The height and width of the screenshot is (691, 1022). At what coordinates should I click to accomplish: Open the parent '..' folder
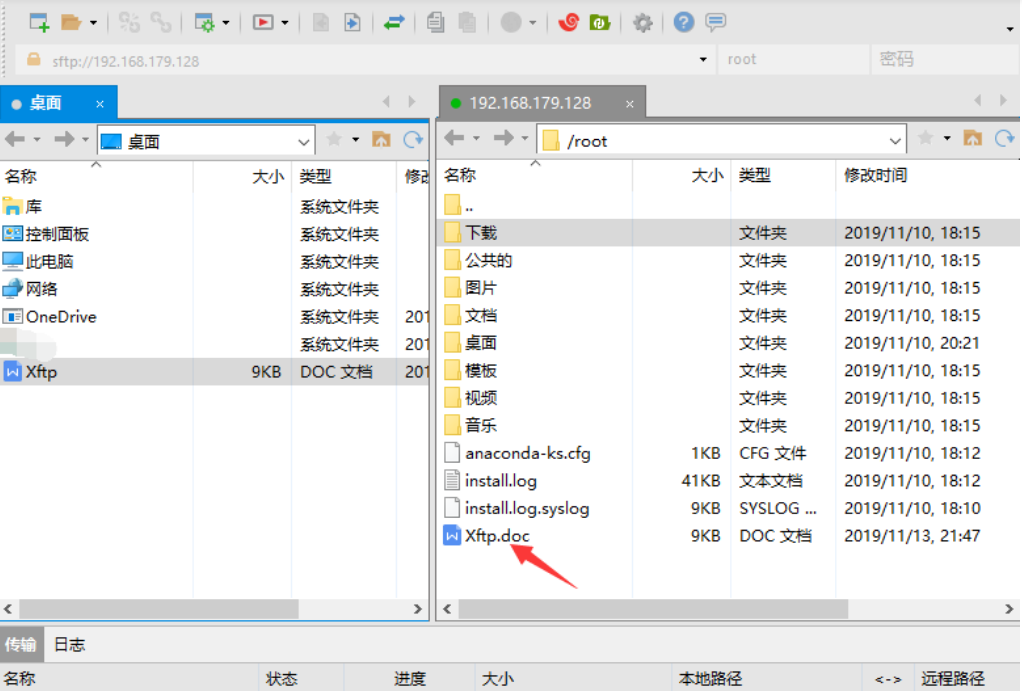[x=469, y=206]
